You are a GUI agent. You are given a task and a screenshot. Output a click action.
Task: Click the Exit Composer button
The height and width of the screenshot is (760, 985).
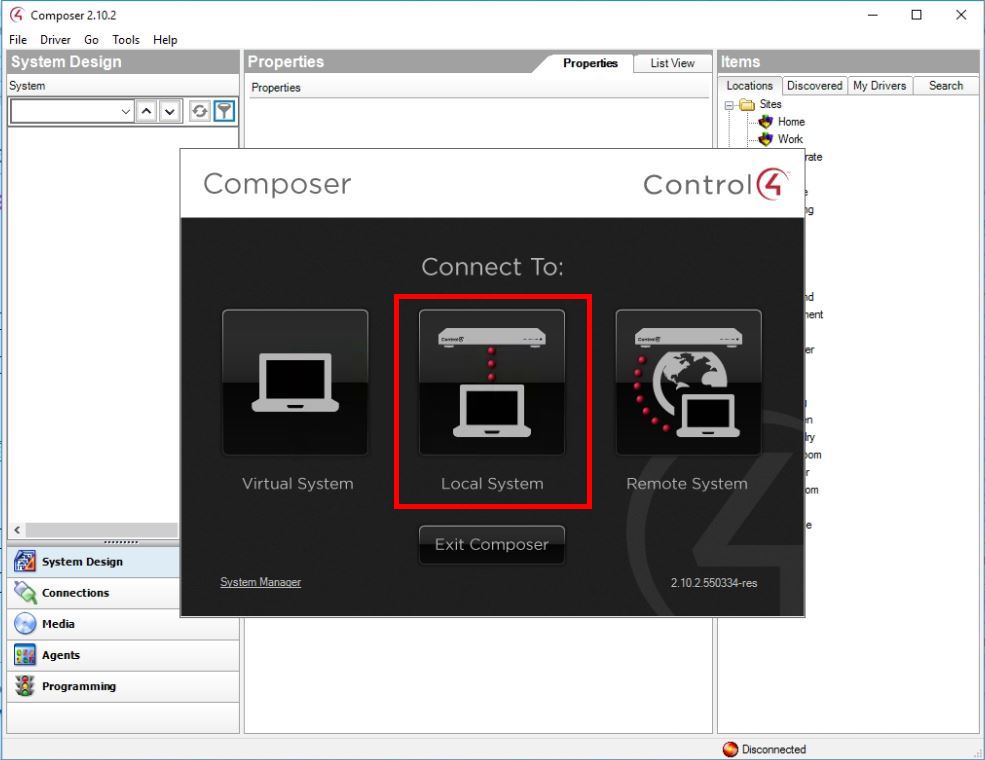pyautogui.click(x=492, y=544)
